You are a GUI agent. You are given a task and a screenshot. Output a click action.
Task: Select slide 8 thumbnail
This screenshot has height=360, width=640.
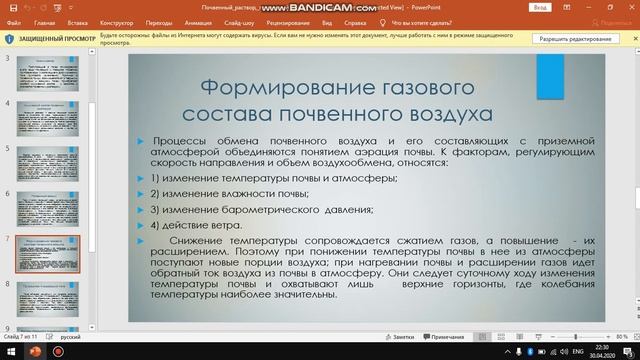click(x=48, y=299)
